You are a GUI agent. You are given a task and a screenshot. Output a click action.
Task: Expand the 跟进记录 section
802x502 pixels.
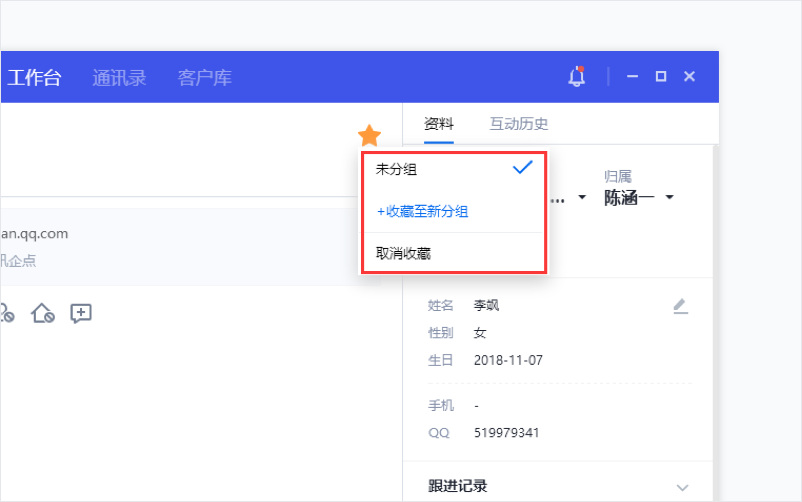[682, 487]
